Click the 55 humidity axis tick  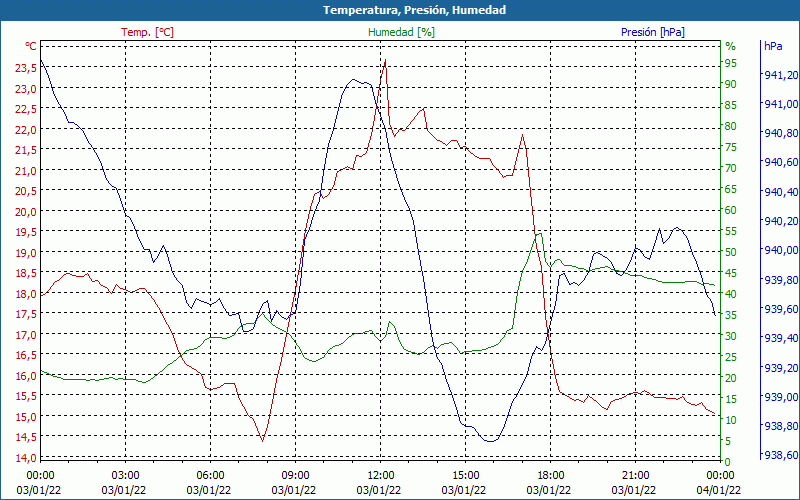click(731, 231)
